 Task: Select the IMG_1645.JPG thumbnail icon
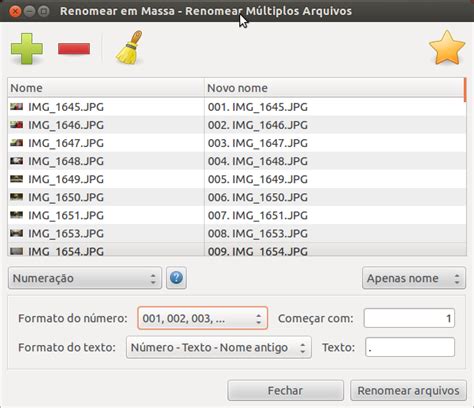coord(16,107)
